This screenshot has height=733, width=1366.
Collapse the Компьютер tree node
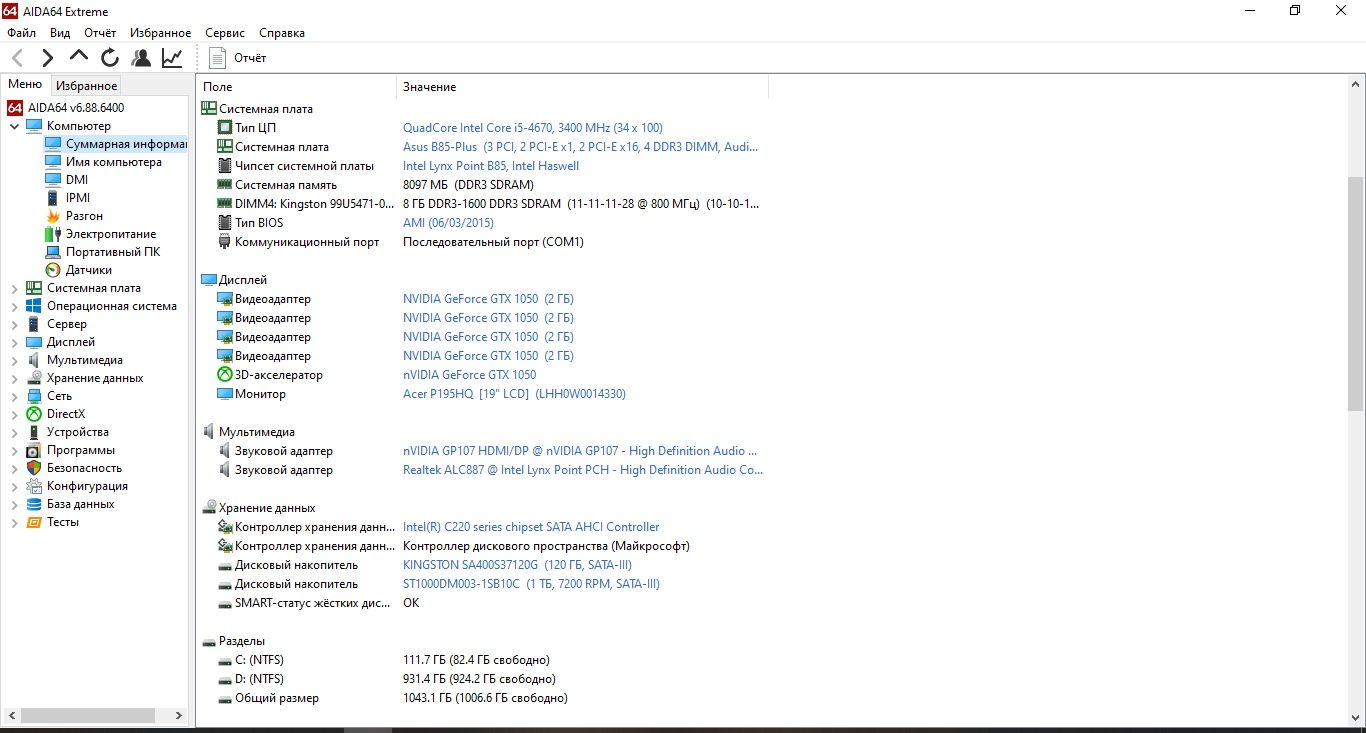pos(14,126)
